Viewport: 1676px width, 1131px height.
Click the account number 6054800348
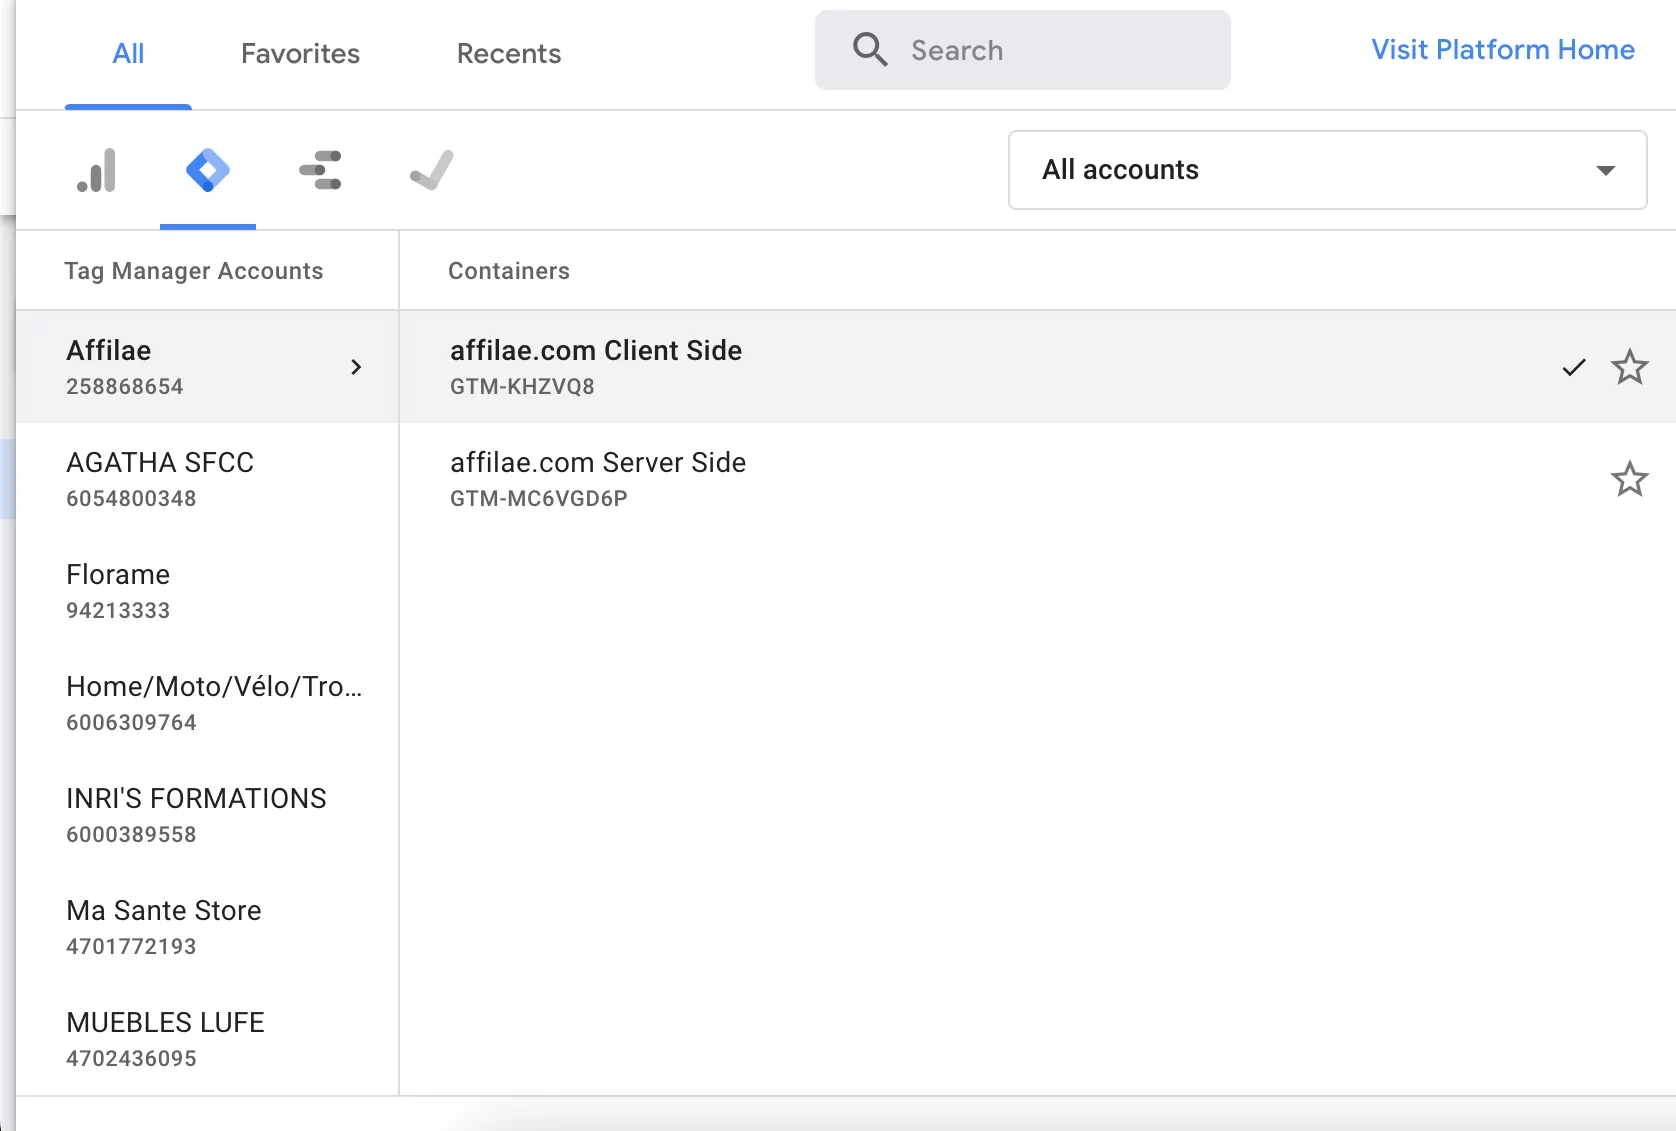(131, 499)
